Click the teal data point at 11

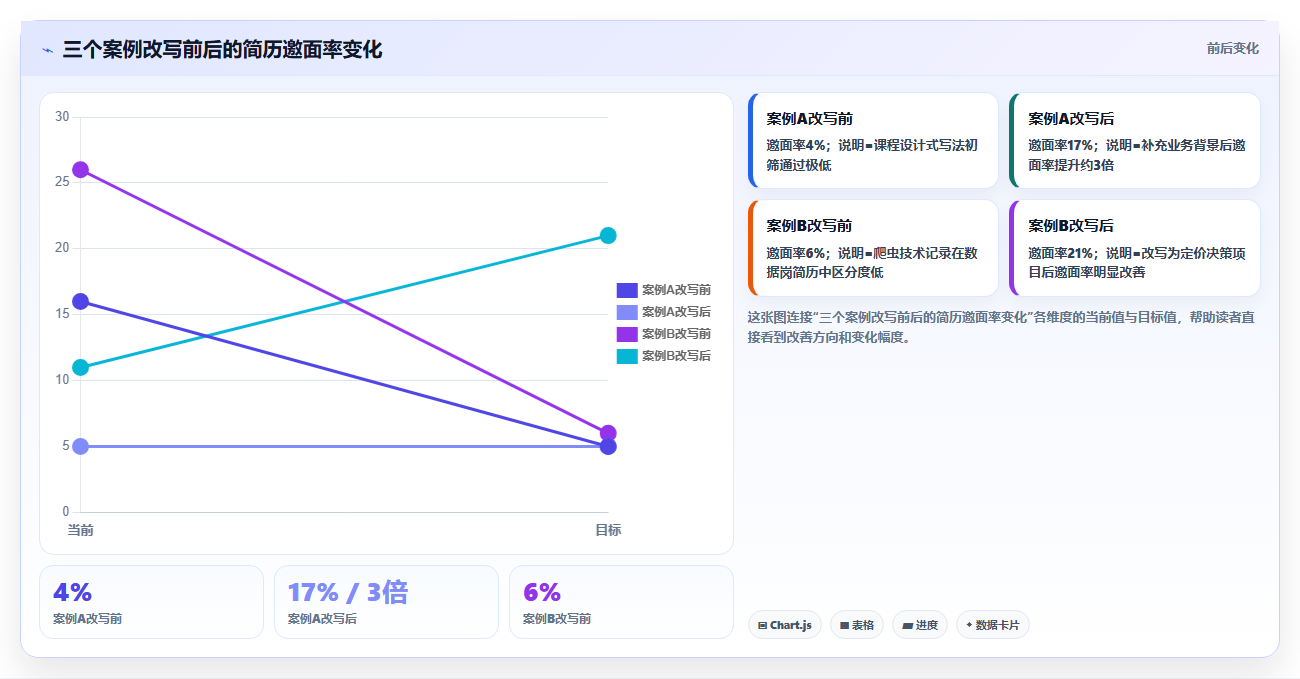pyautogui.click(x=81, y=367)
